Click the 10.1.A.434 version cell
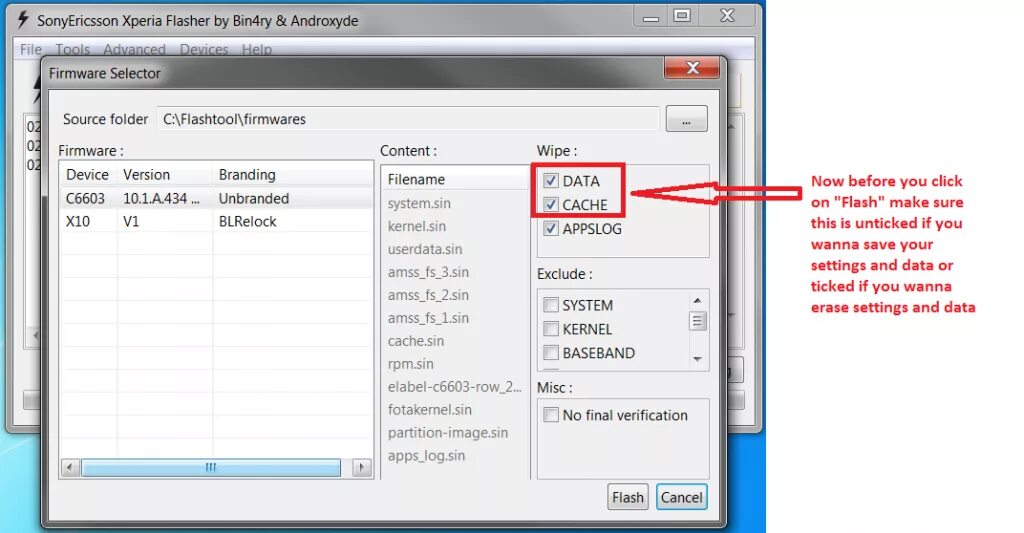Screen dimensions: 1024x533 (x=161, y=199)
